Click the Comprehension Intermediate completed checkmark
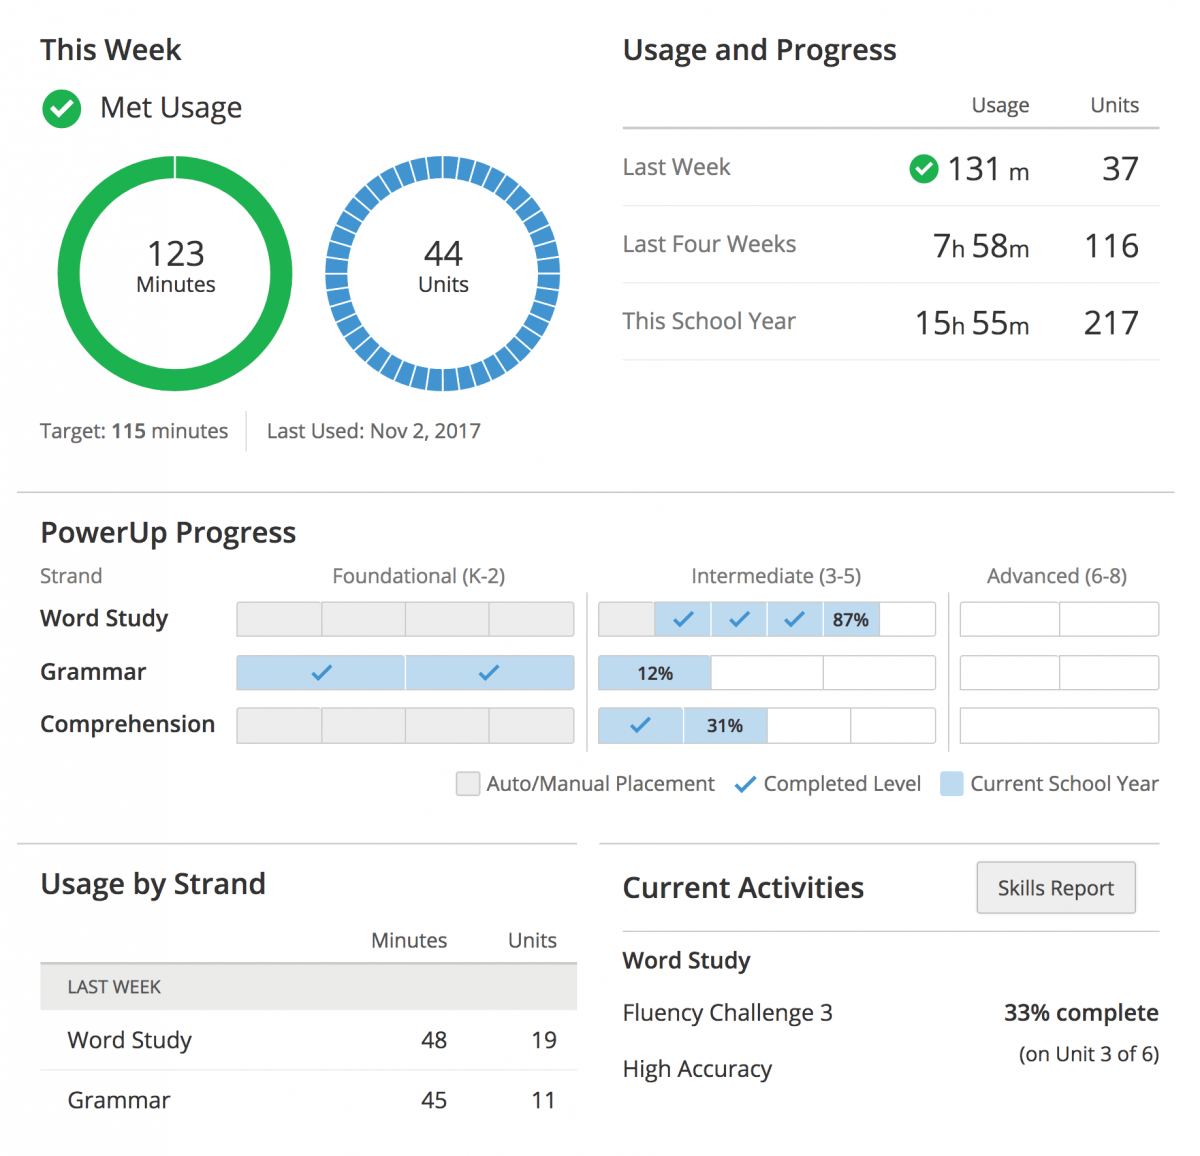Screen dimensions: 1200x1156 [x=640, y=725]
